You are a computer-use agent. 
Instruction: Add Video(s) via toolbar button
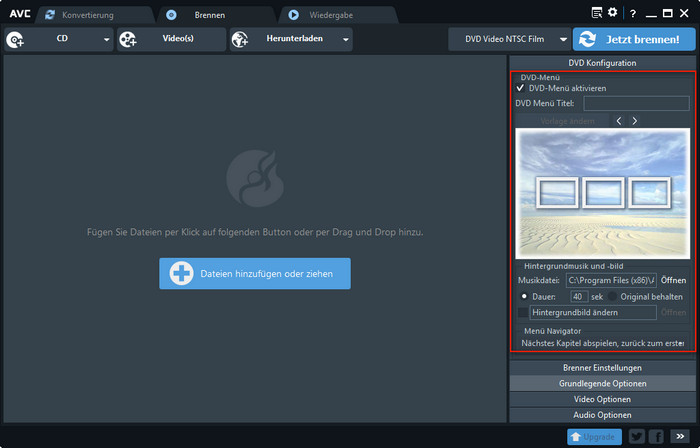pyautogui.click(x=171, y=39)
